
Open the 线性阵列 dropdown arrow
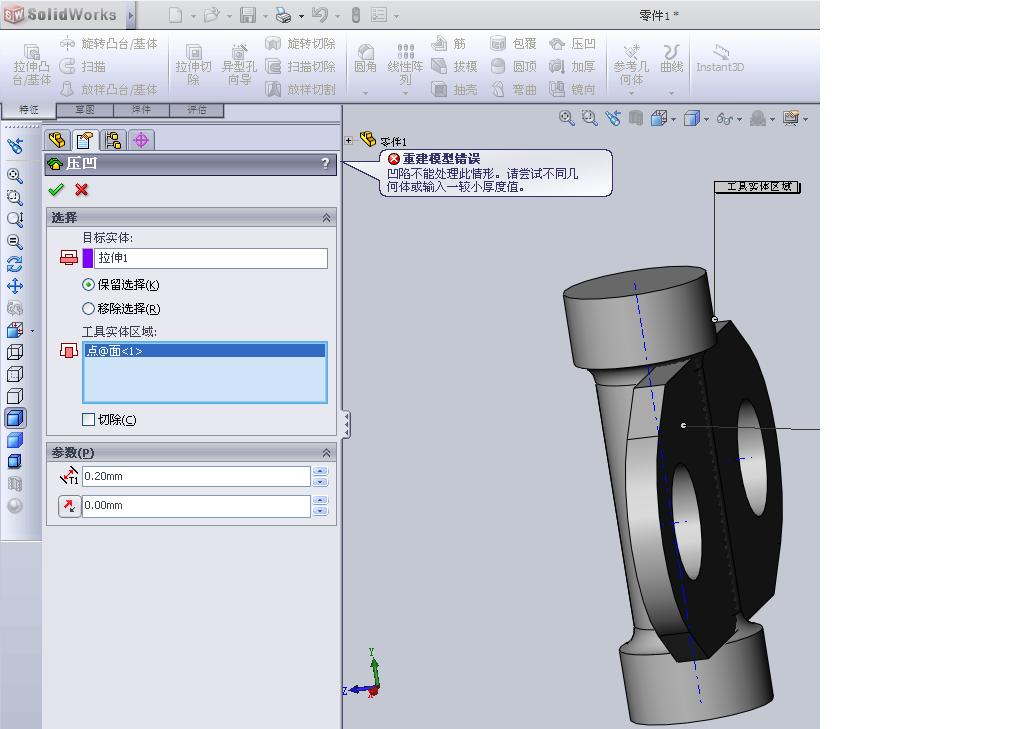[405, 93]
